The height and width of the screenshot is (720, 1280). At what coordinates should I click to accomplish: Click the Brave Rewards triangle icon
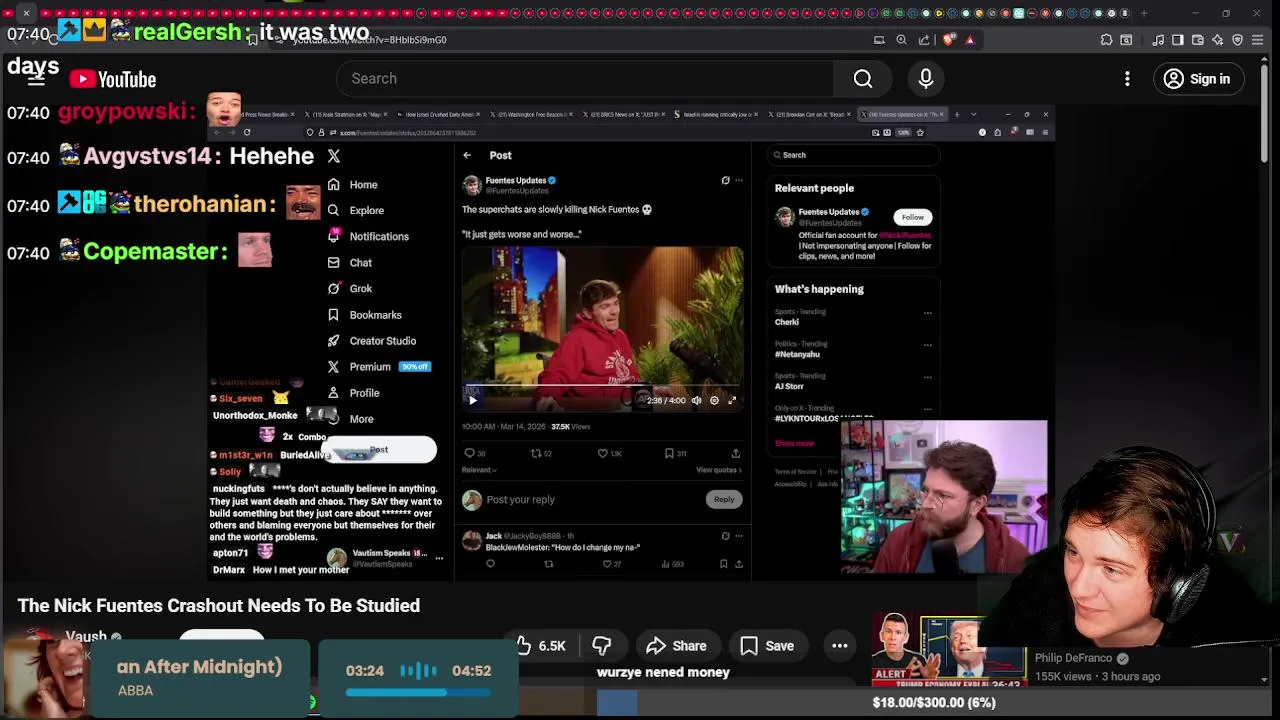(970, 40)
